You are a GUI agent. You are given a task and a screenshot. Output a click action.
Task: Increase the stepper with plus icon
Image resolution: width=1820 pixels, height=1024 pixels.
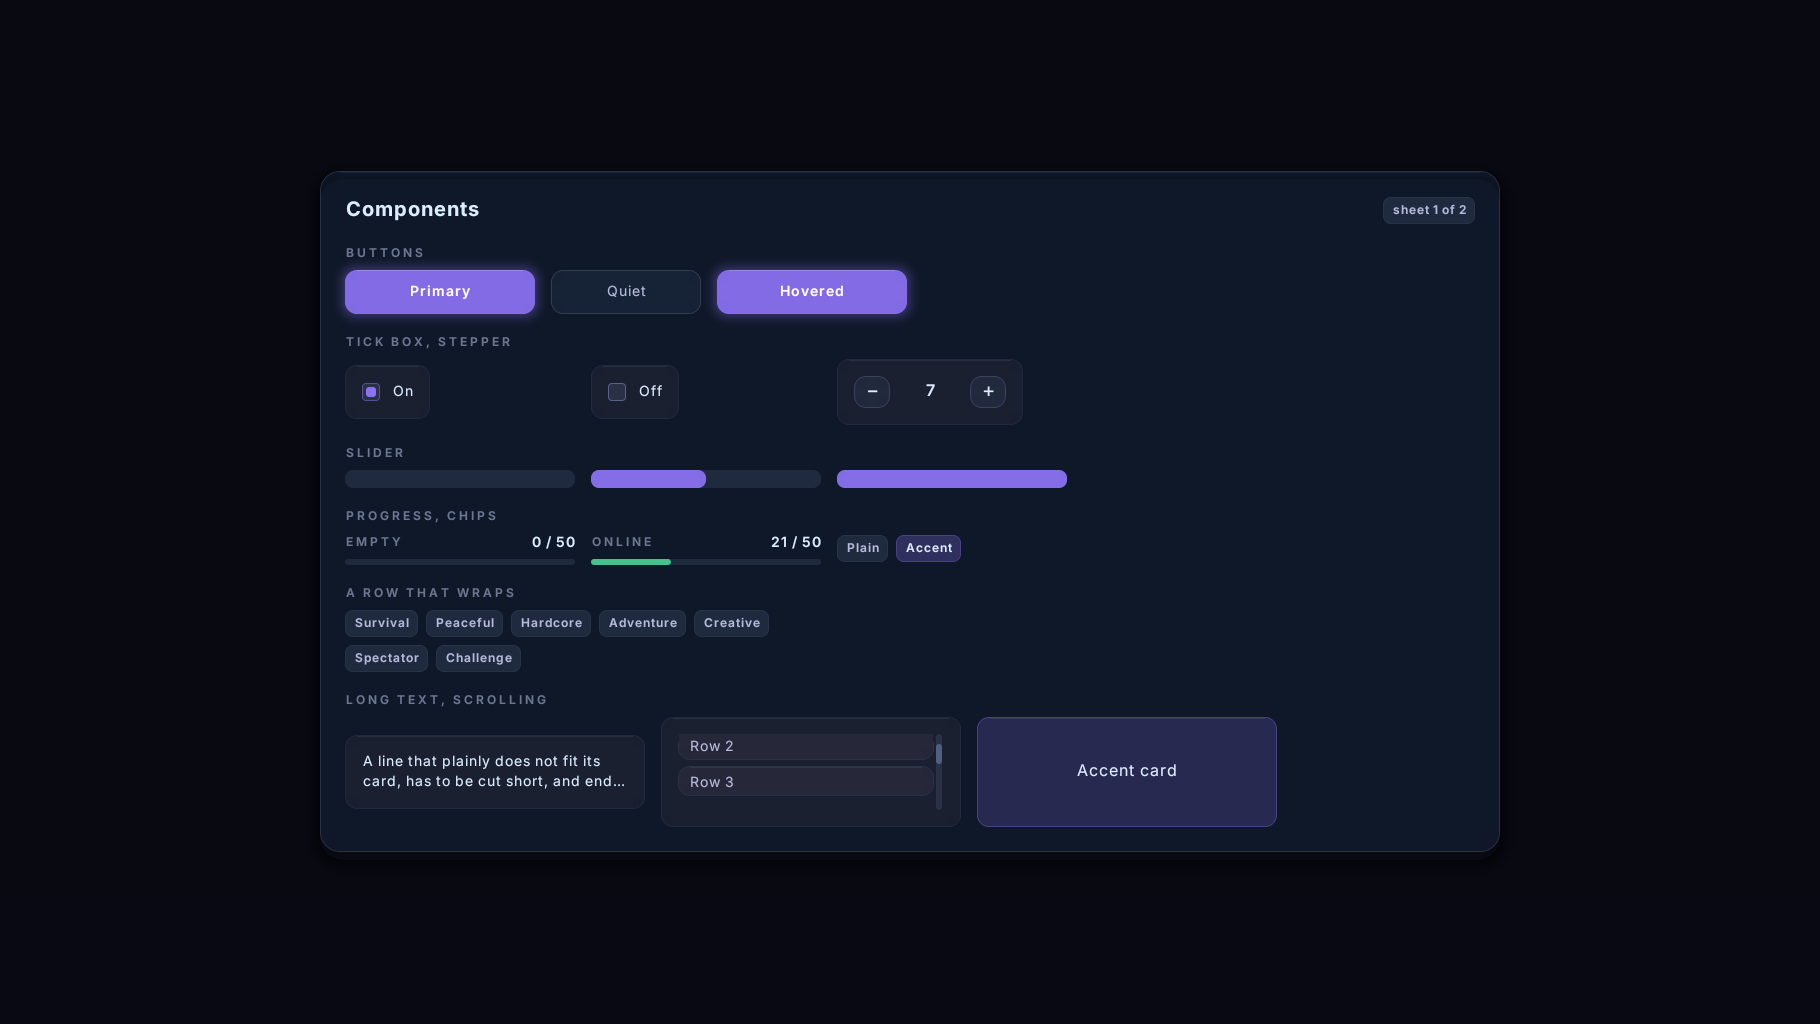pos(988,392)
